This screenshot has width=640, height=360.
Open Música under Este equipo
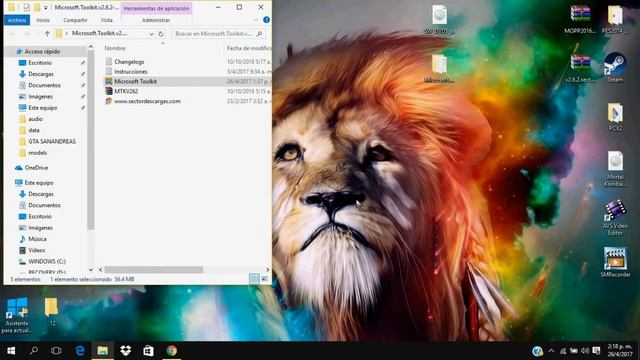[x=37, y=239]
